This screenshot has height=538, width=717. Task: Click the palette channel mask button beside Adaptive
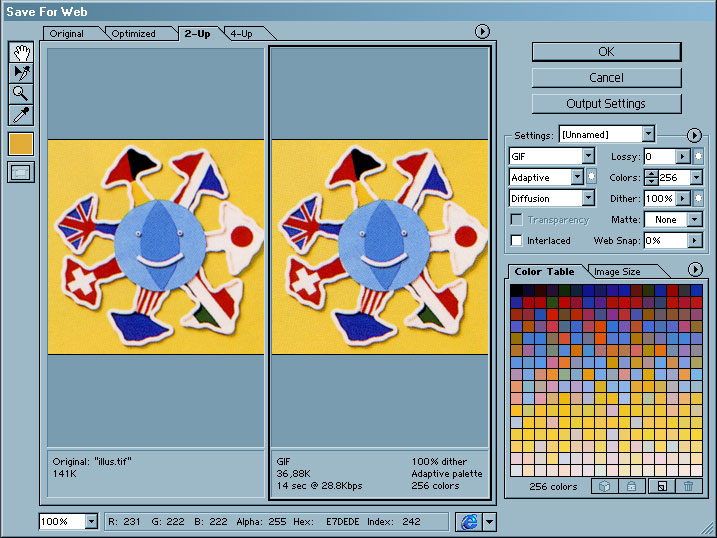tap(591, 177)
